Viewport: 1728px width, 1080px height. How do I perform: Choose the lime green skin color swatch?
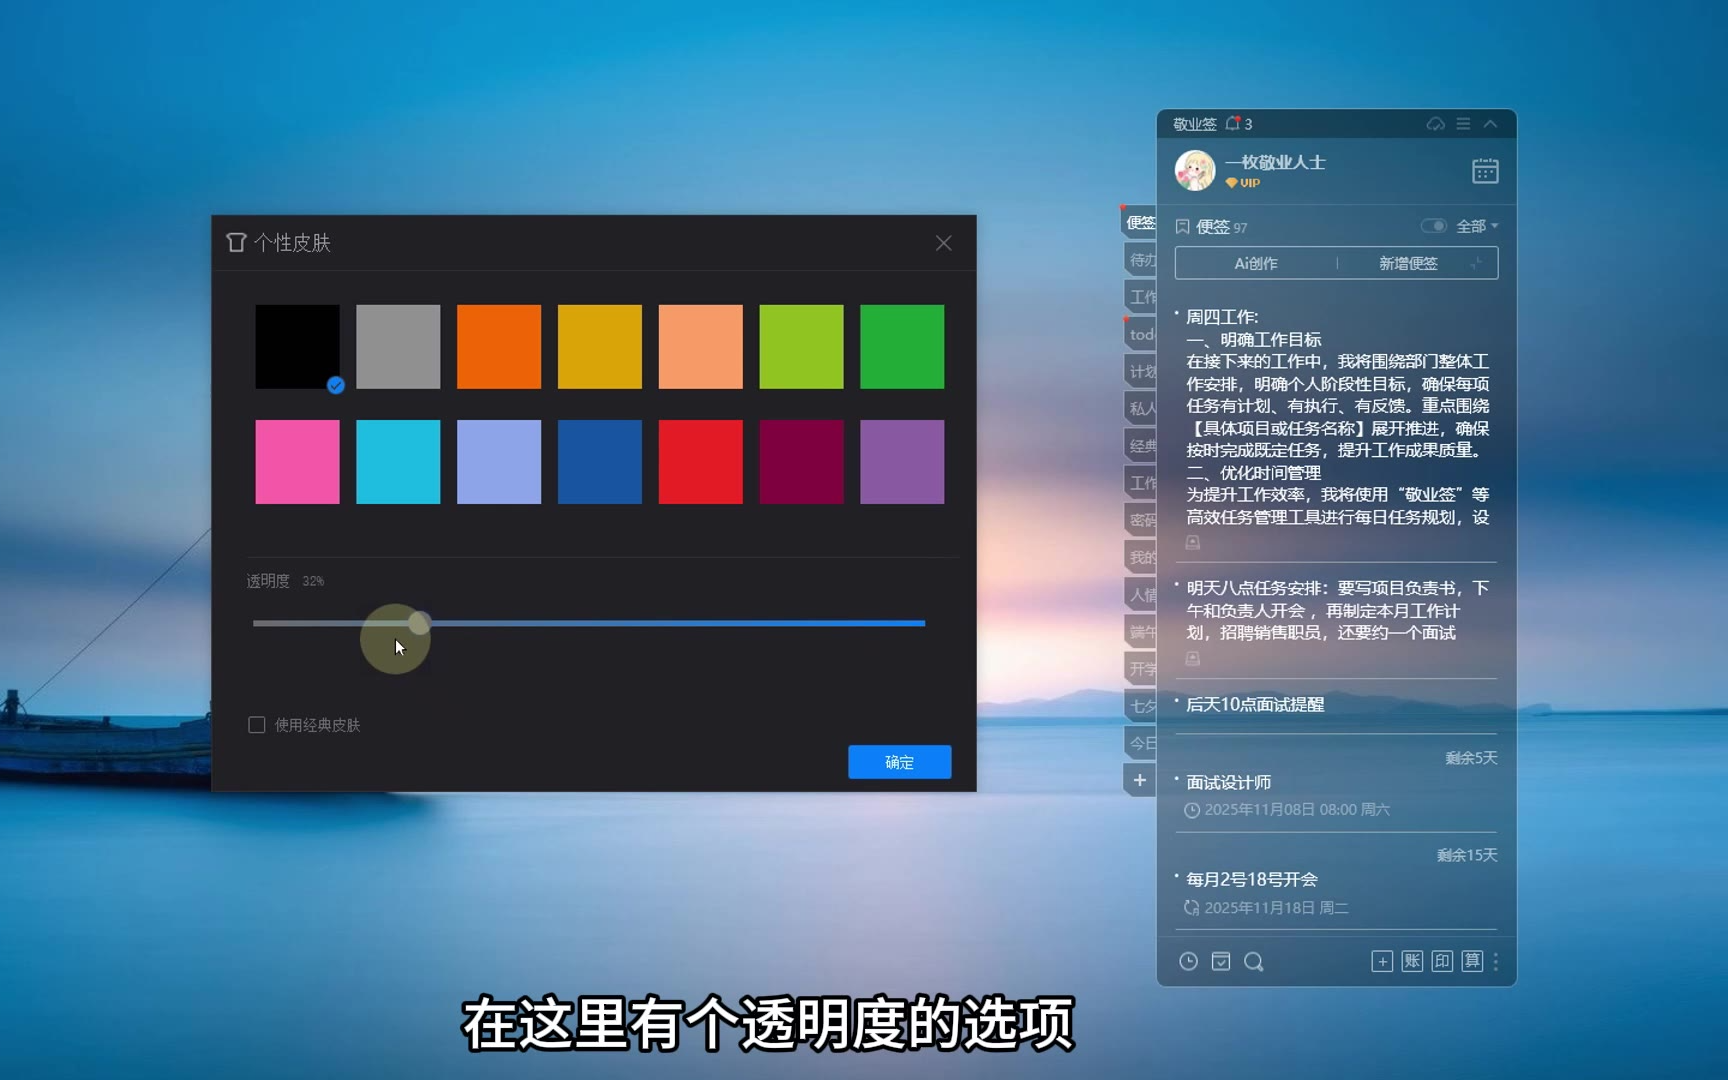pyautogui.click(x=802, y=346)
